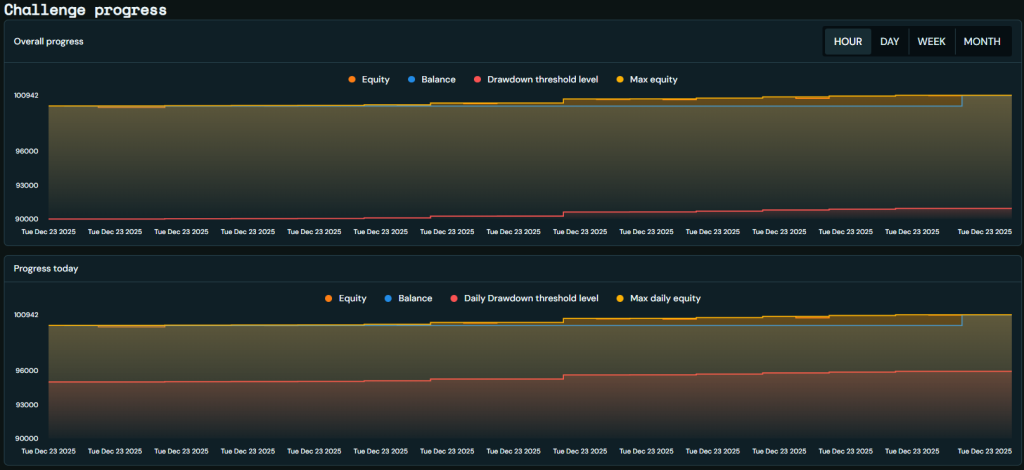This screenshot has width=1024, height=470.
Task: Switch to the DAY time range
Action: pos(889,42)
